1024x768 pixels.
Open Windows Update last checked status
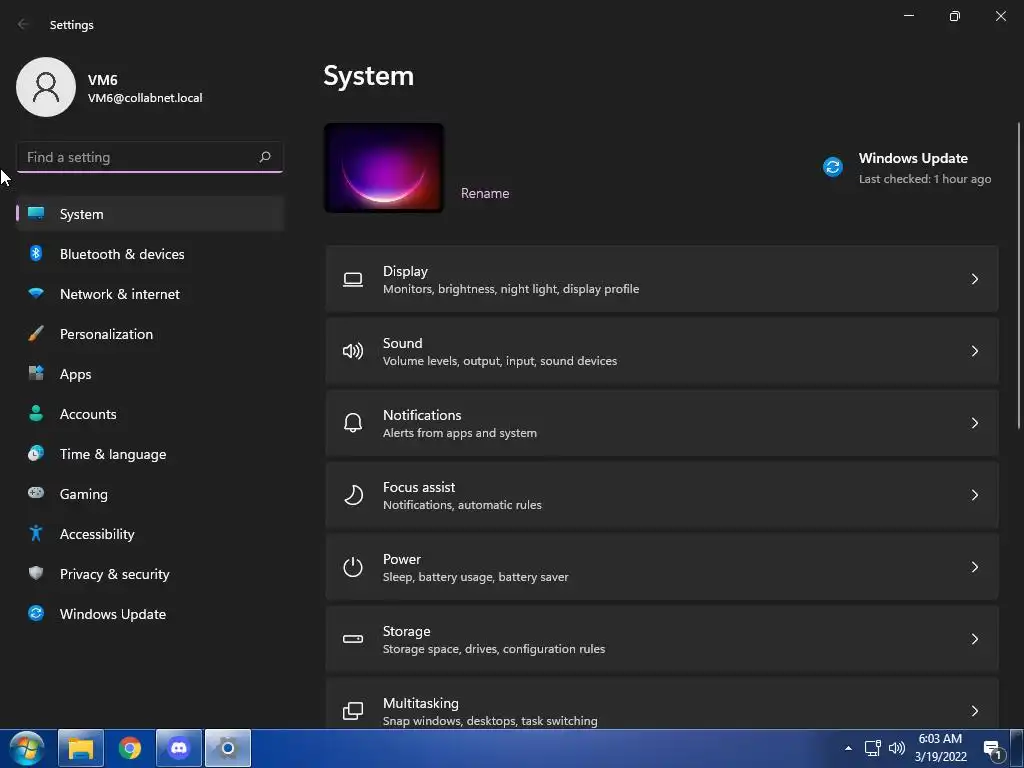[925, 179]
